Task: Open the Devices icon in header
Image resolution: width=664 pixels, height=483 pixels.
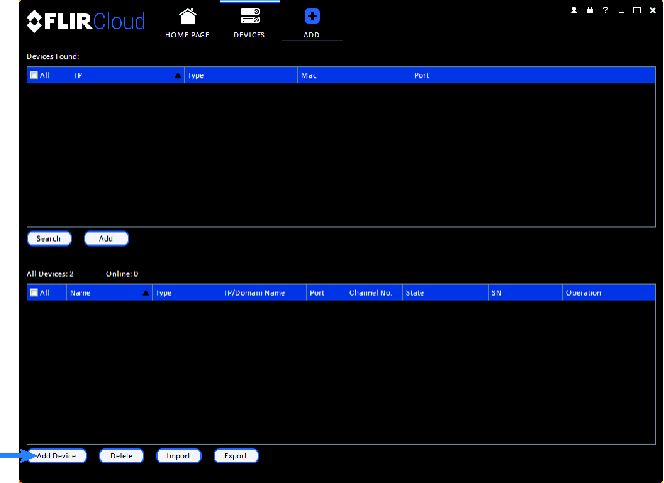Action: (x=250, y=16)
